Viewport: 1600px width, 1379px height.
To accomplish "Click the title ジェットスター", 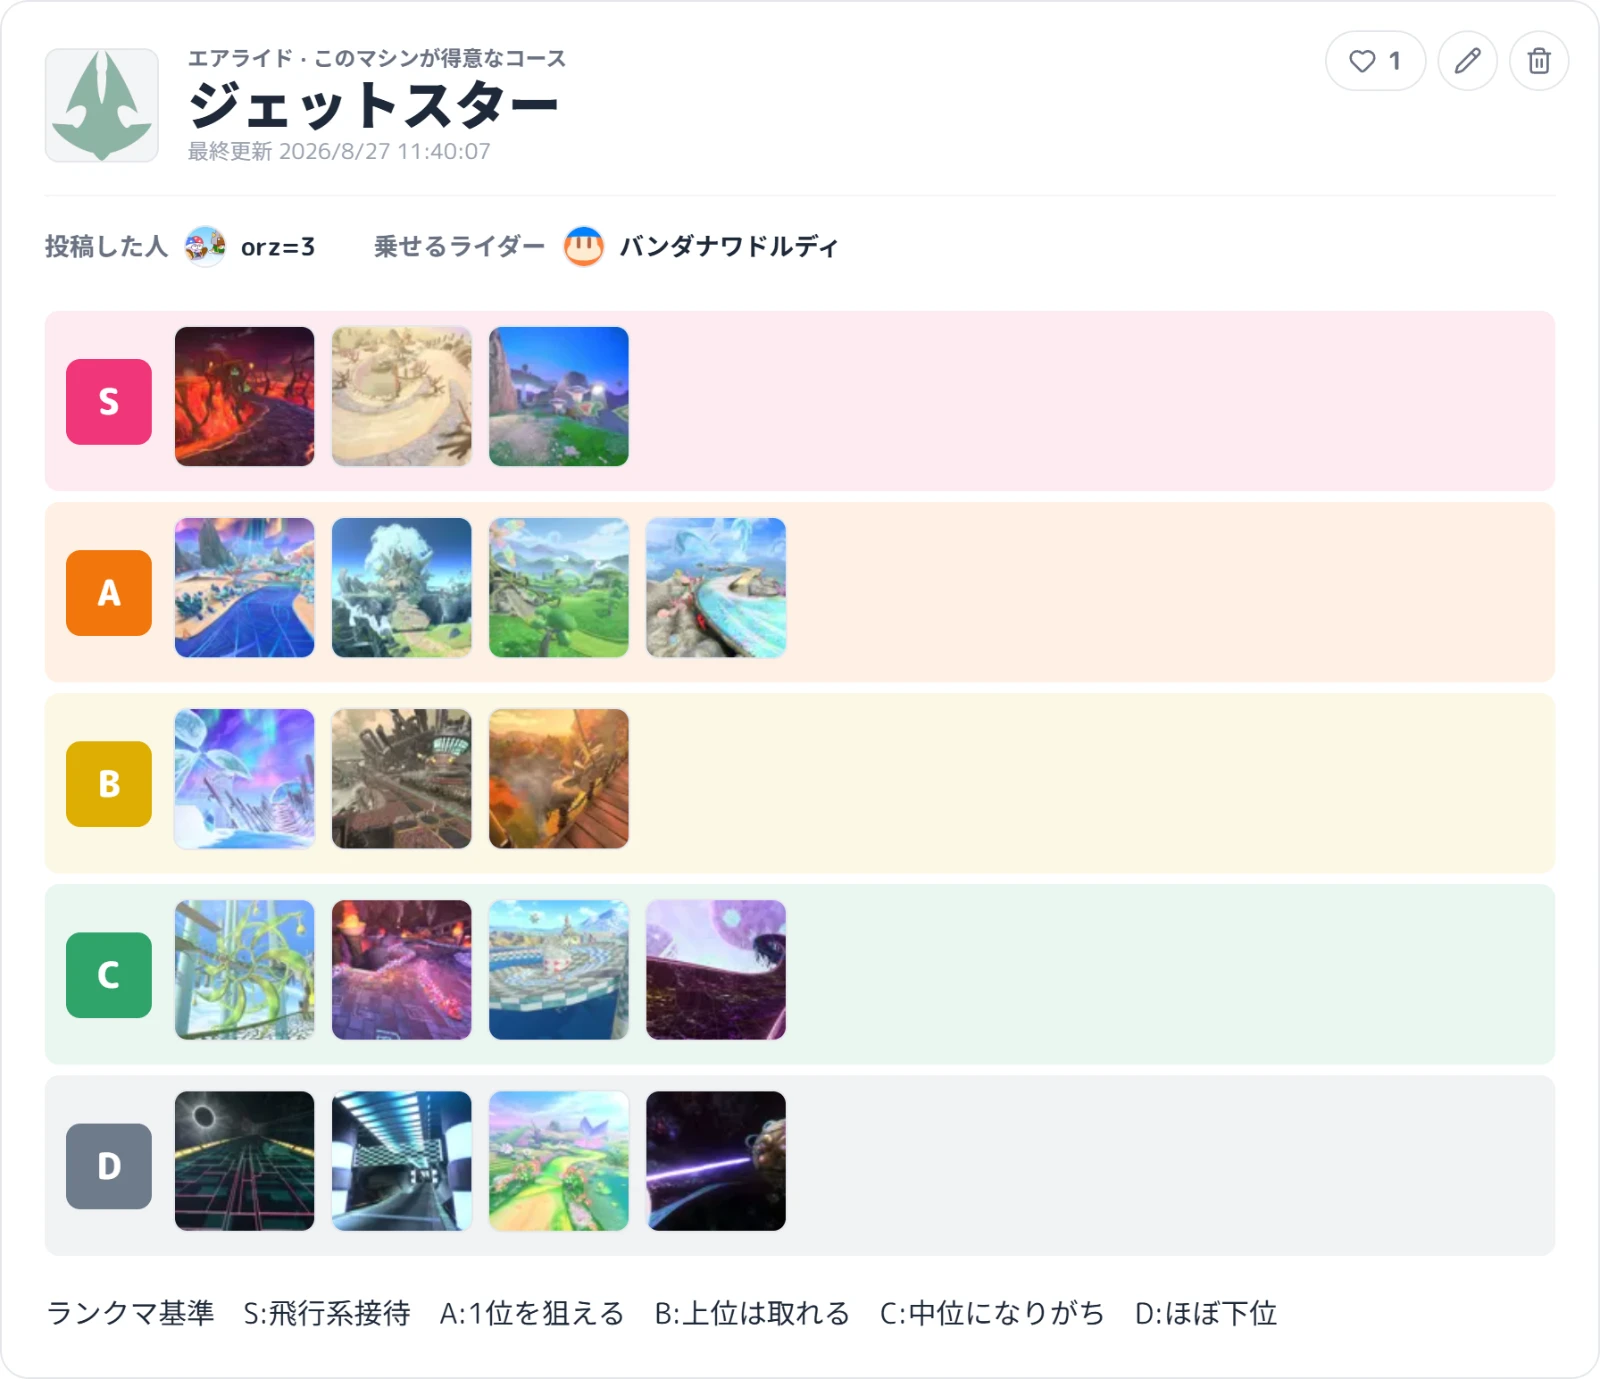I will 374,105.
